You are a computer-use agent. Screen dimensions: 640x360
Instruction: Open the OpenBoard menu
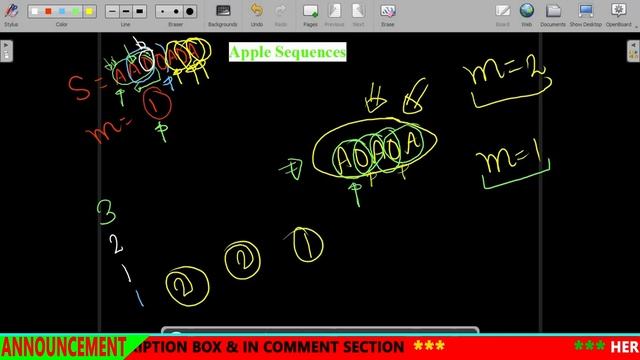[x=619, y=11]
